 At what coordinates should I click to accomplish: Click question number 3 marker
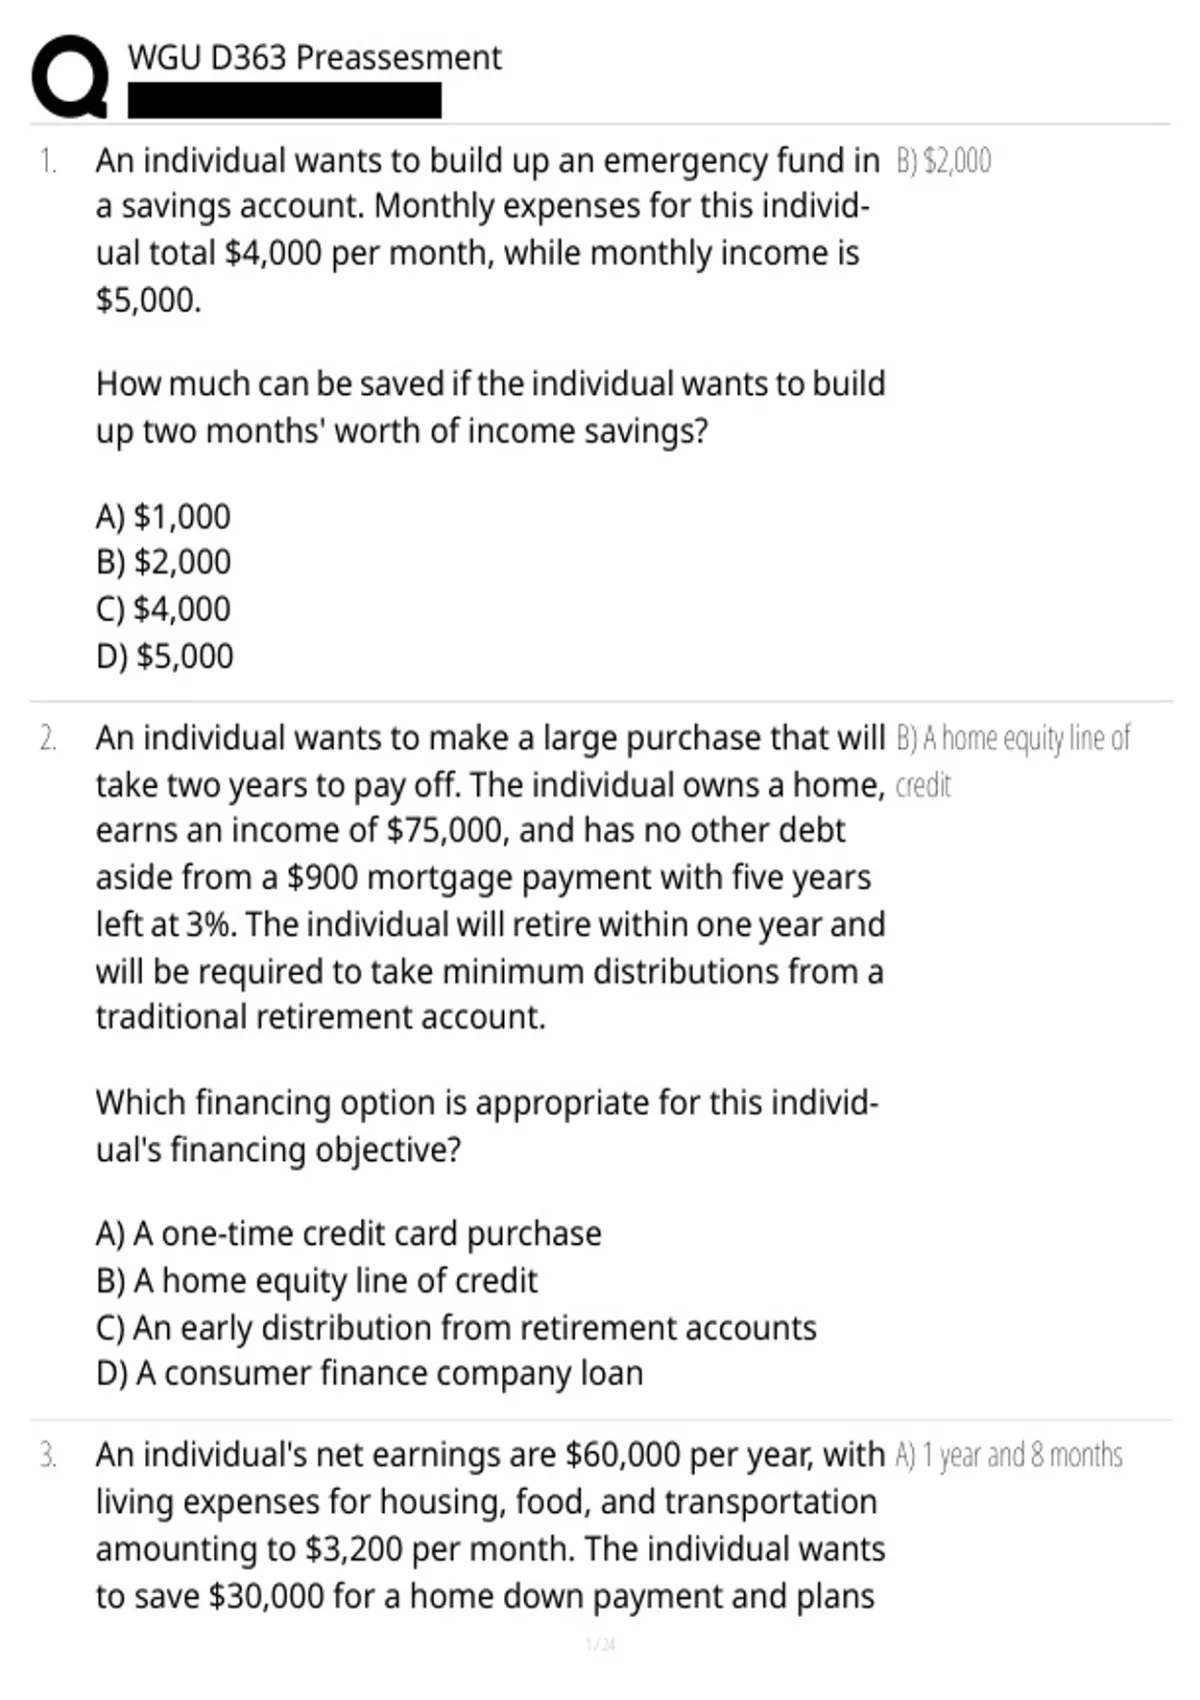point(48,1455)
